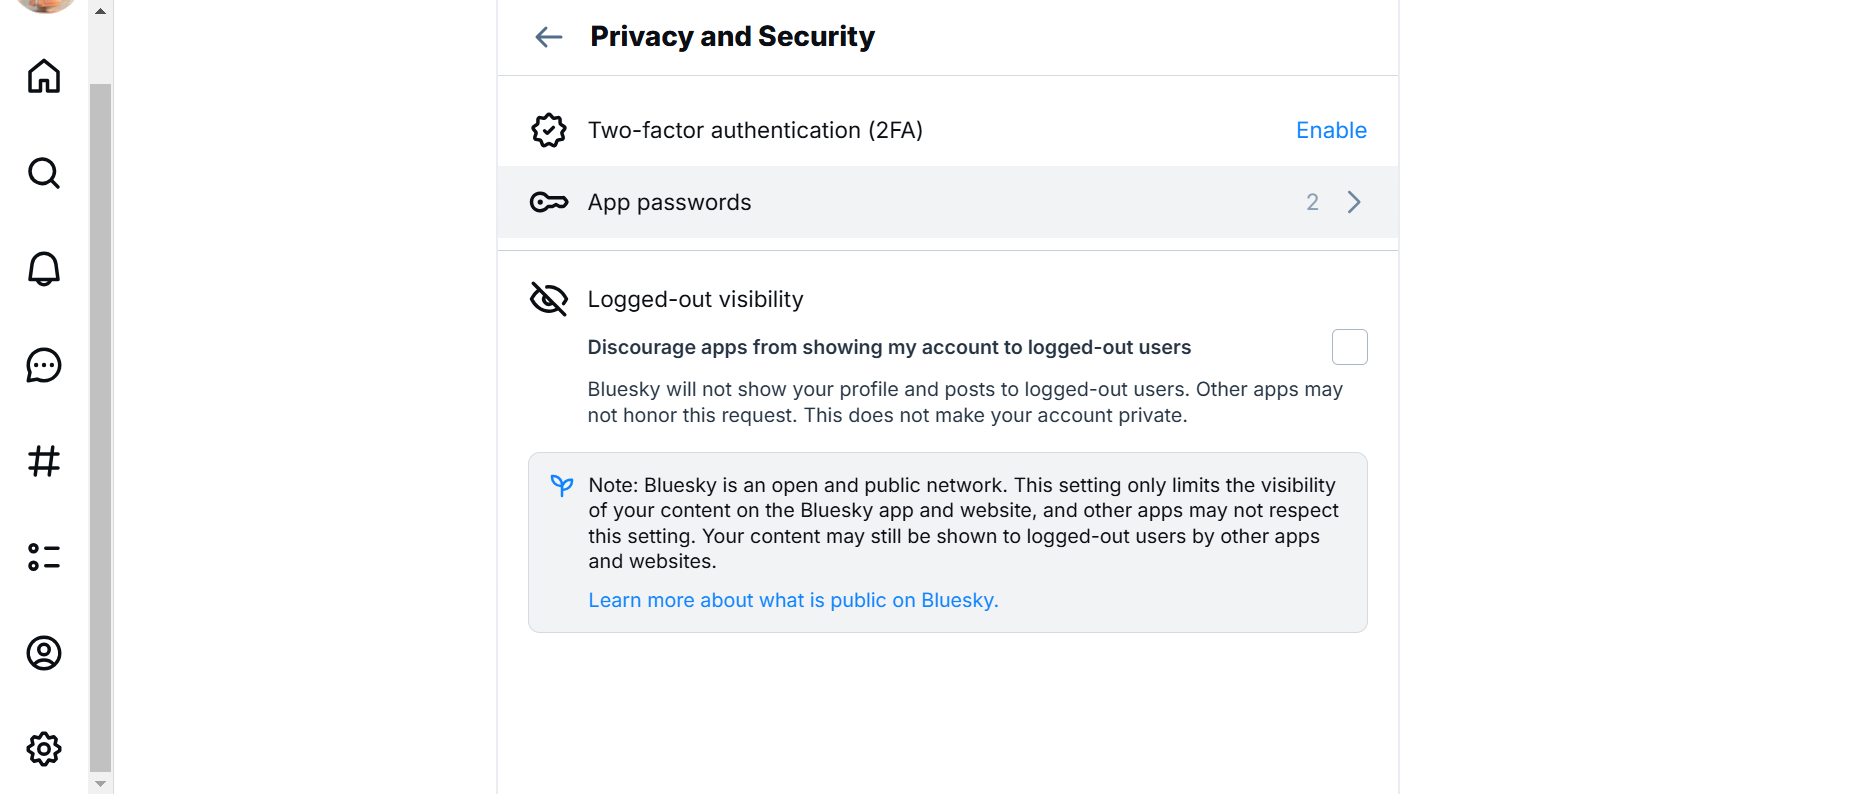Viewport: 1872px width, 794px height.
Task: Go back using the left arrow
Action: click(x=549, y=37)
